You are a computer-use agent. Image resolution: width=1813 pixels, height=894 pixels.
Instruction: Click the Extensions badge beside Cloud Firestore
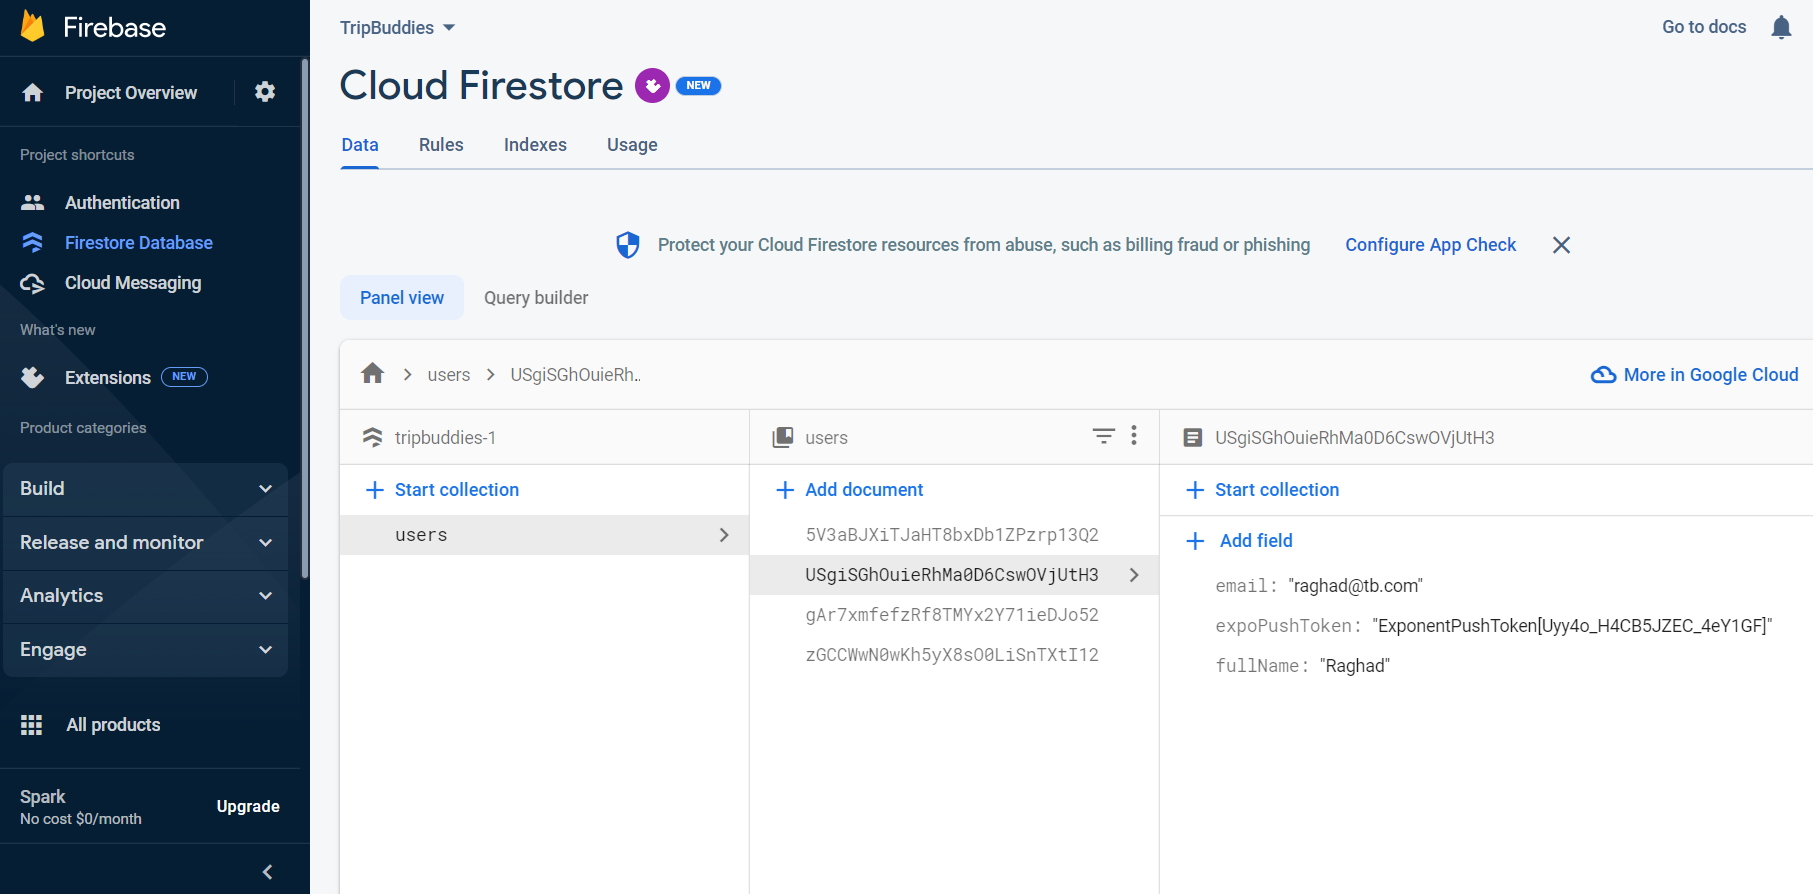pos(652,86)
